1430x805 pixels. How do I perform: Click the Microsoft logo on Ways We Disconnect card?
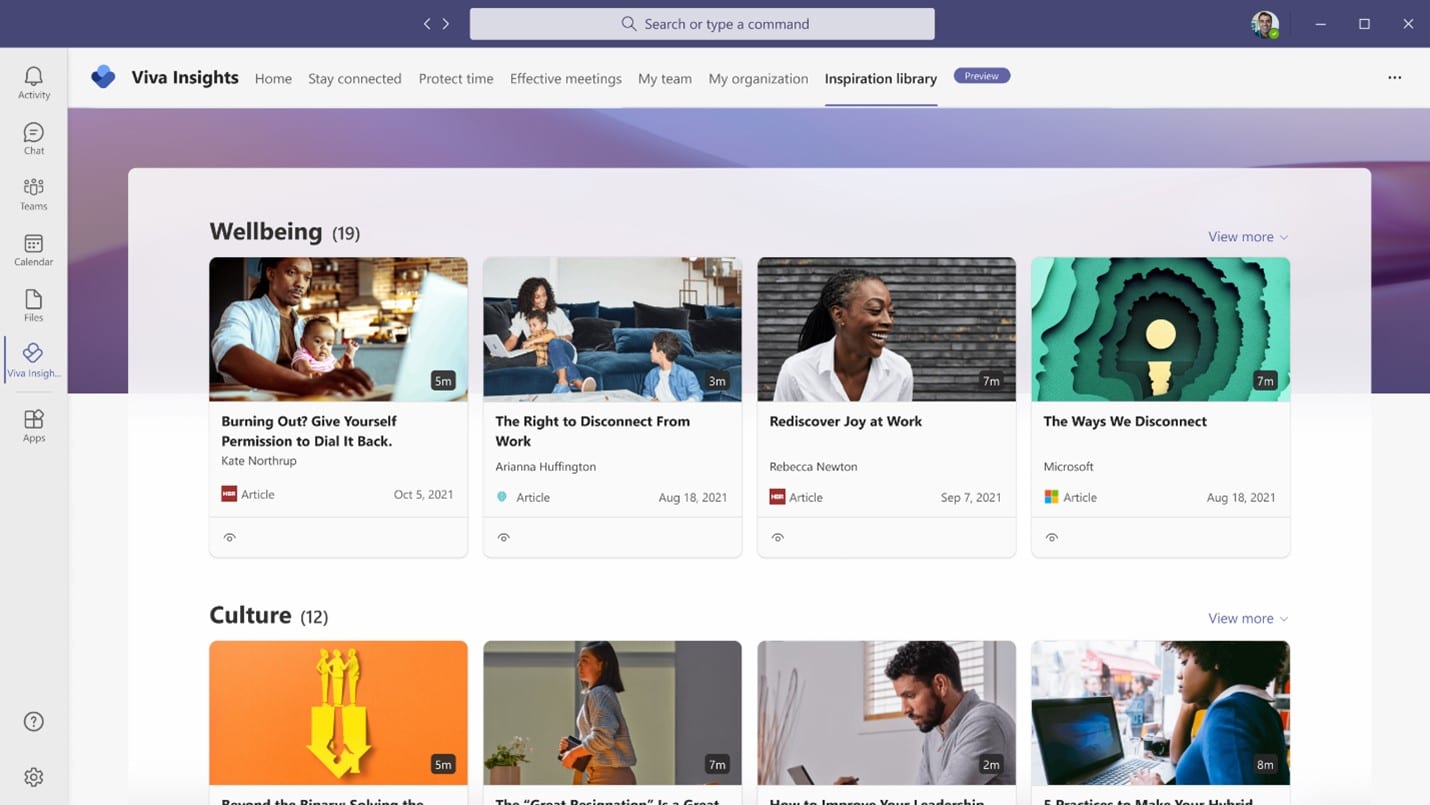(x=1051, y=497)
